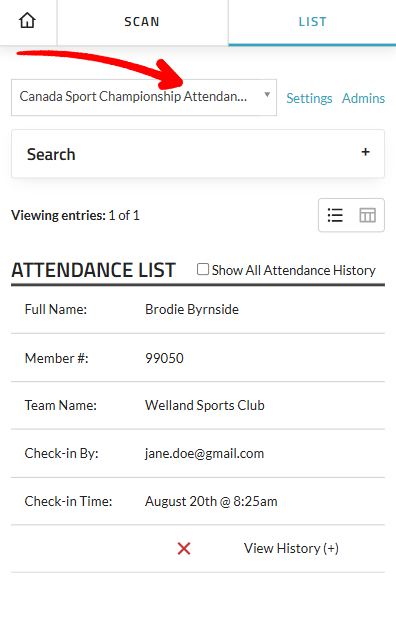This screenshot has width=396, height=617.
Task: Go to the home icon
Action: [x=27, y=20]
